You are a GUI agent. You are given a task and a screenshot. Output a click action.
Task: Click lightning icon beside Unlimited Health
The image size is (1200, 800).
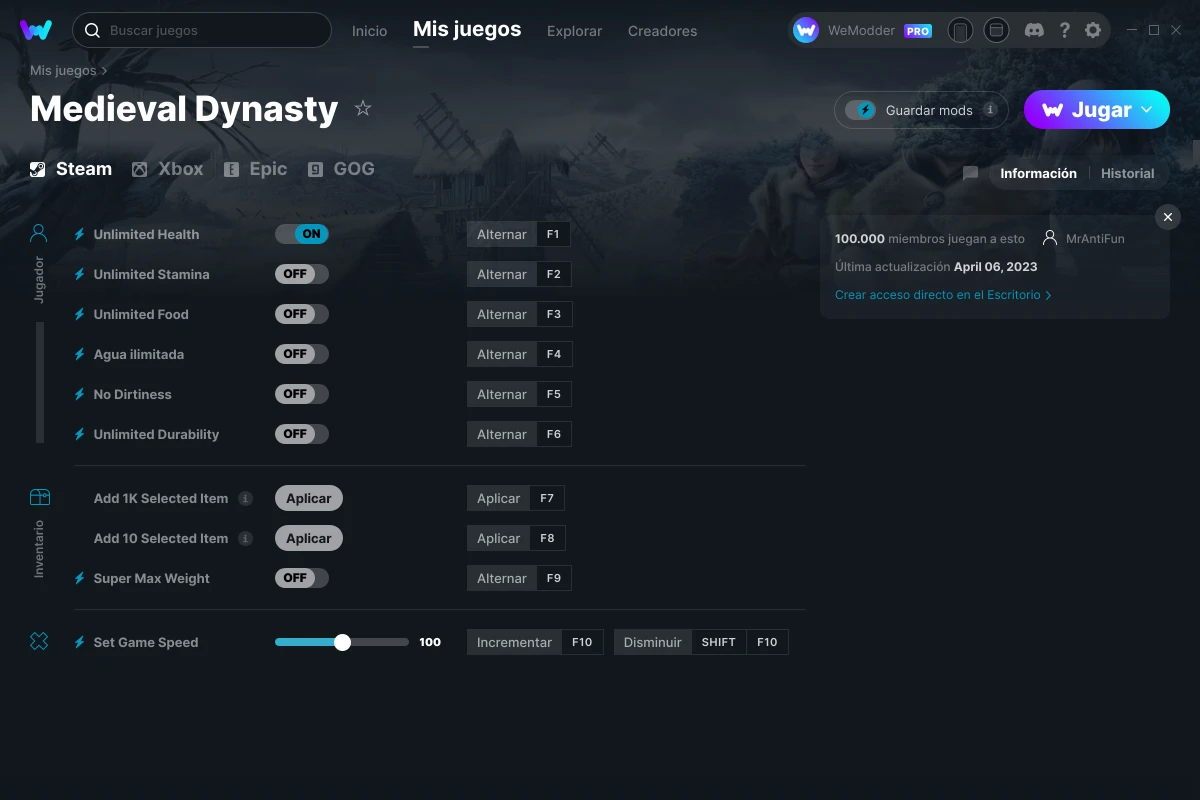click(x=80, y=234)
